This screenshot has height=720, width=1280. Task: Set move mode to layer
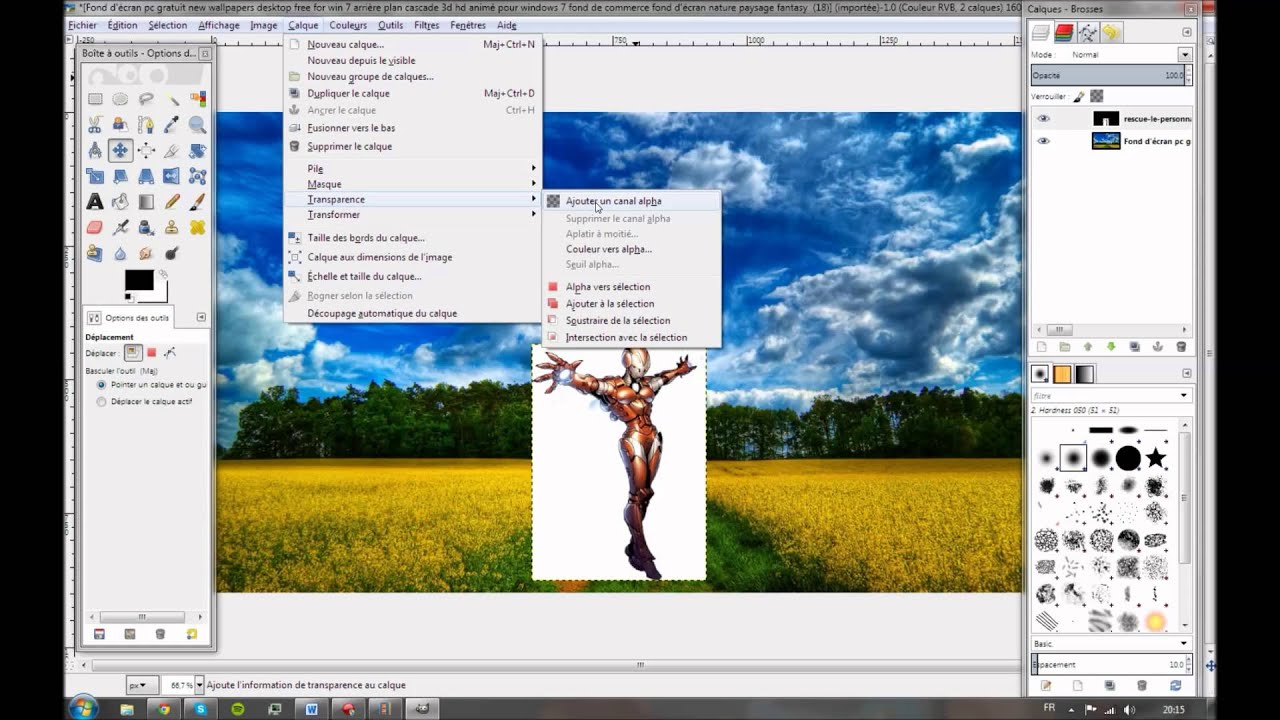tap(133, 353)
